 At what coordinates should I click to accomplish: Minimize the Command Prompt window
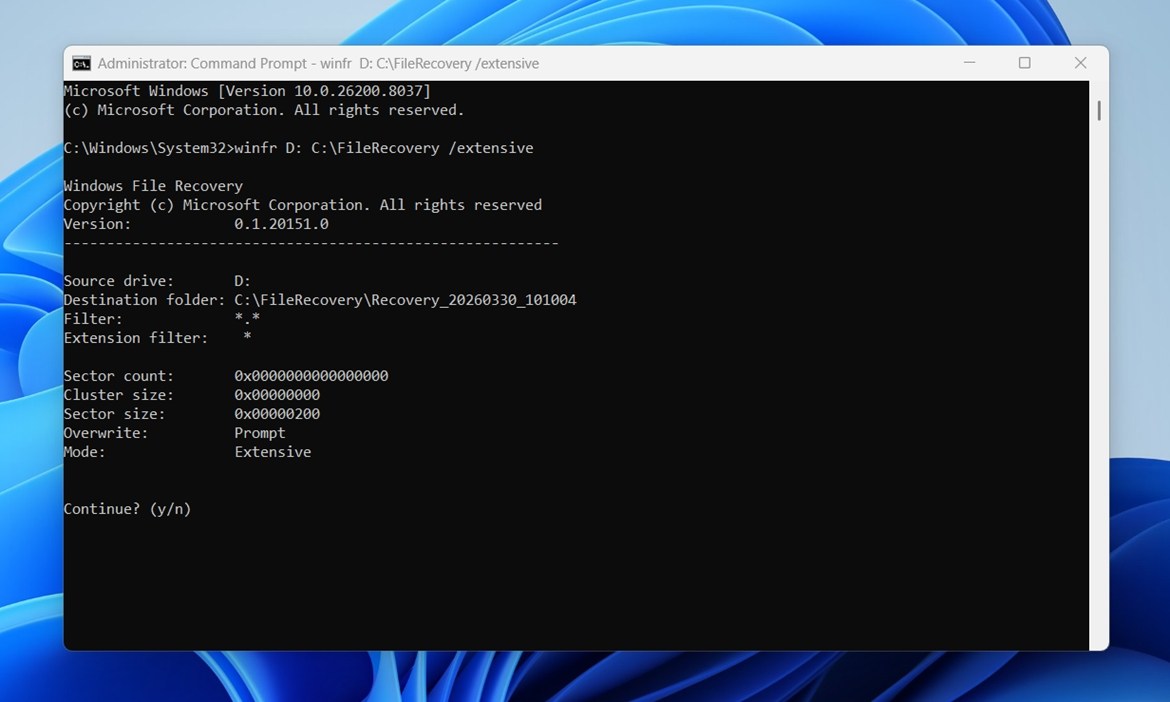pyautogui.click(x=968, y=62)
